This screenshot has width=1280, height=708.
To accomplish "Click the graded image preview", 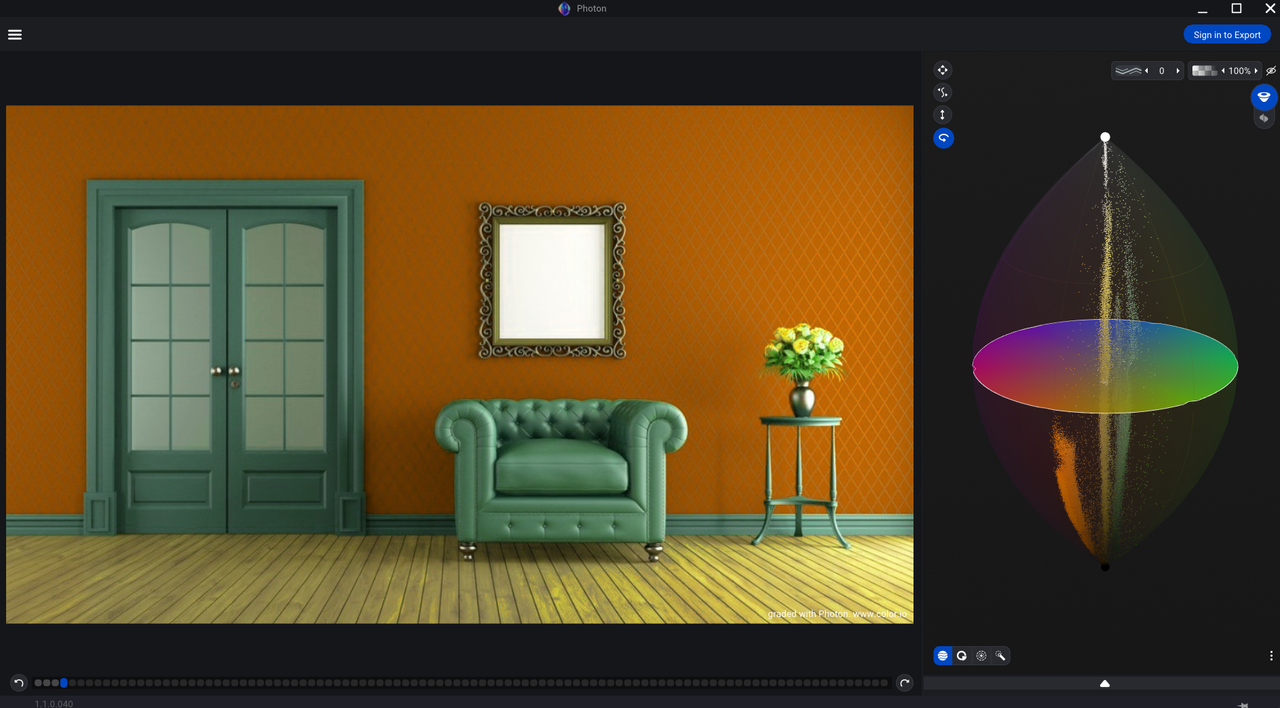I will pos(460,364).
